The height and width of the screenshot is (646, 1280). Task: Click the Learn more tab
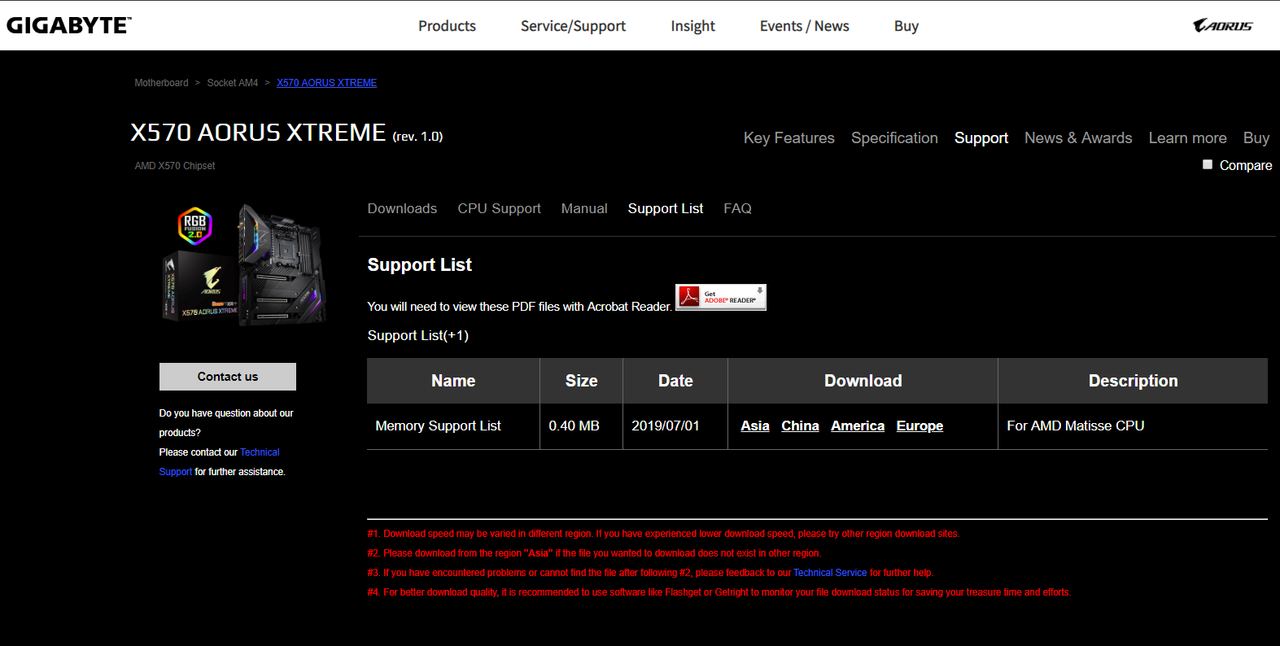coord(1187,138)
